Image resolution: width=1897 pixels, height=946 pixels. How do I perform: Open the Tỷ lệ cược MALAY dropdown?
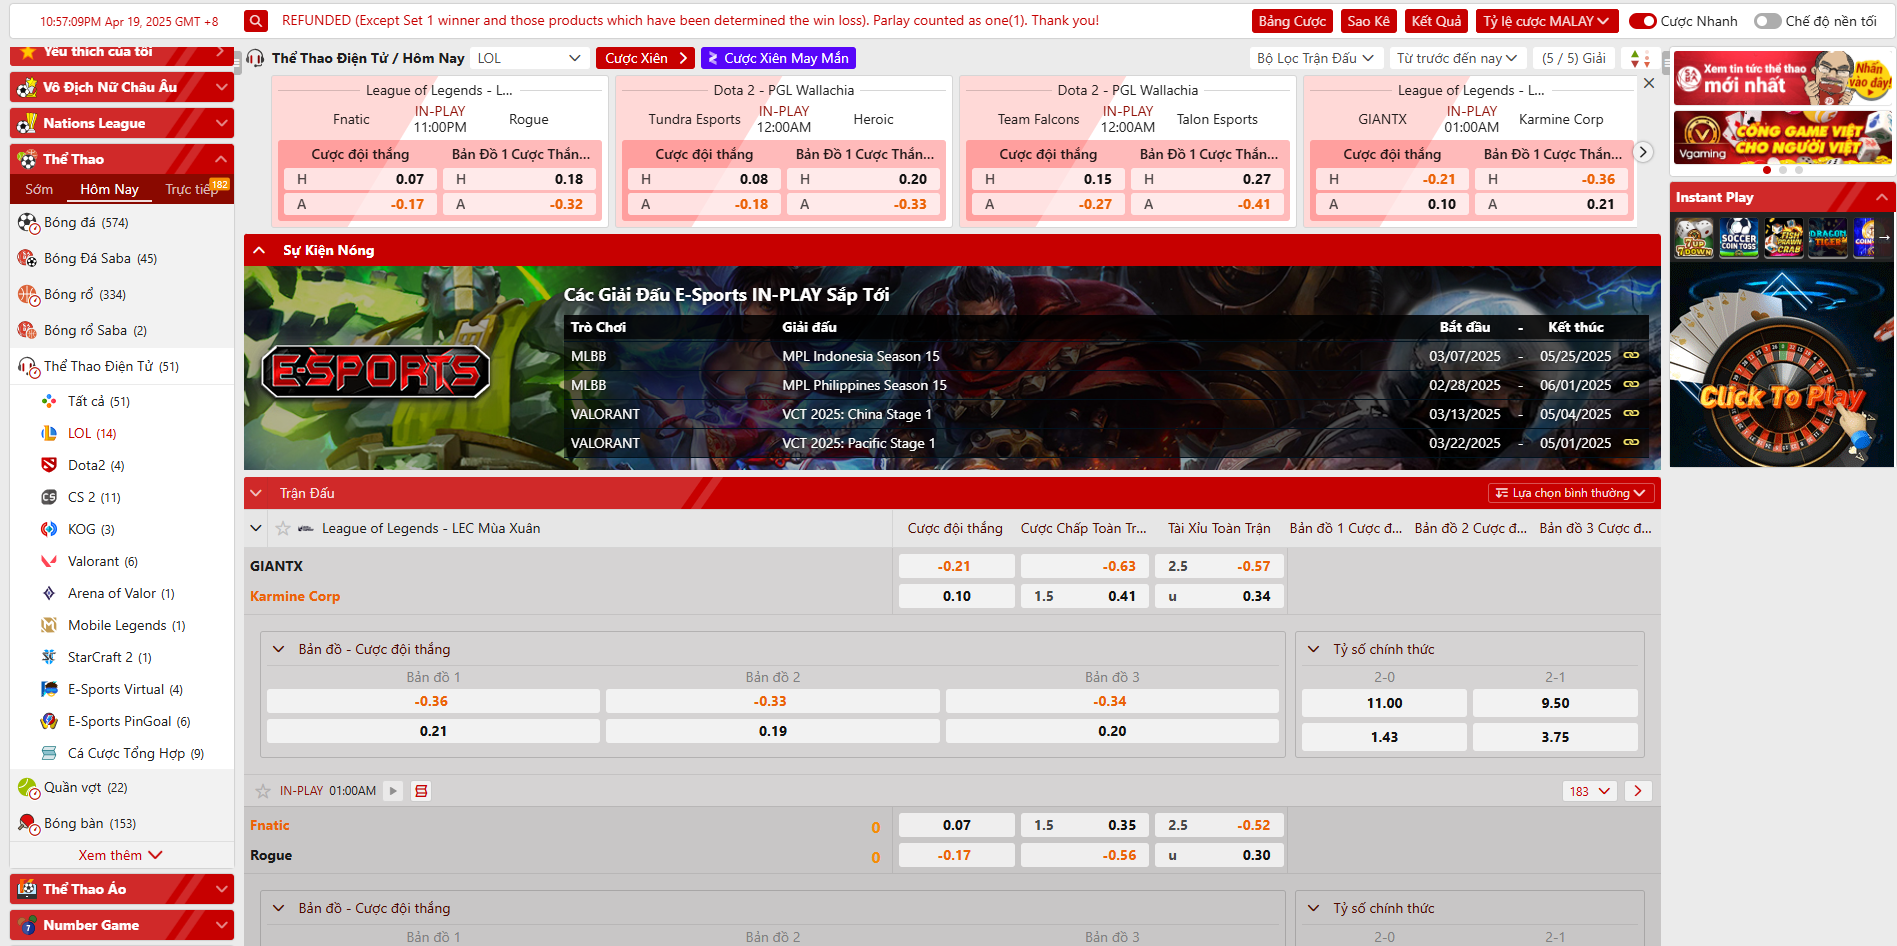[x=1546, y=21]
